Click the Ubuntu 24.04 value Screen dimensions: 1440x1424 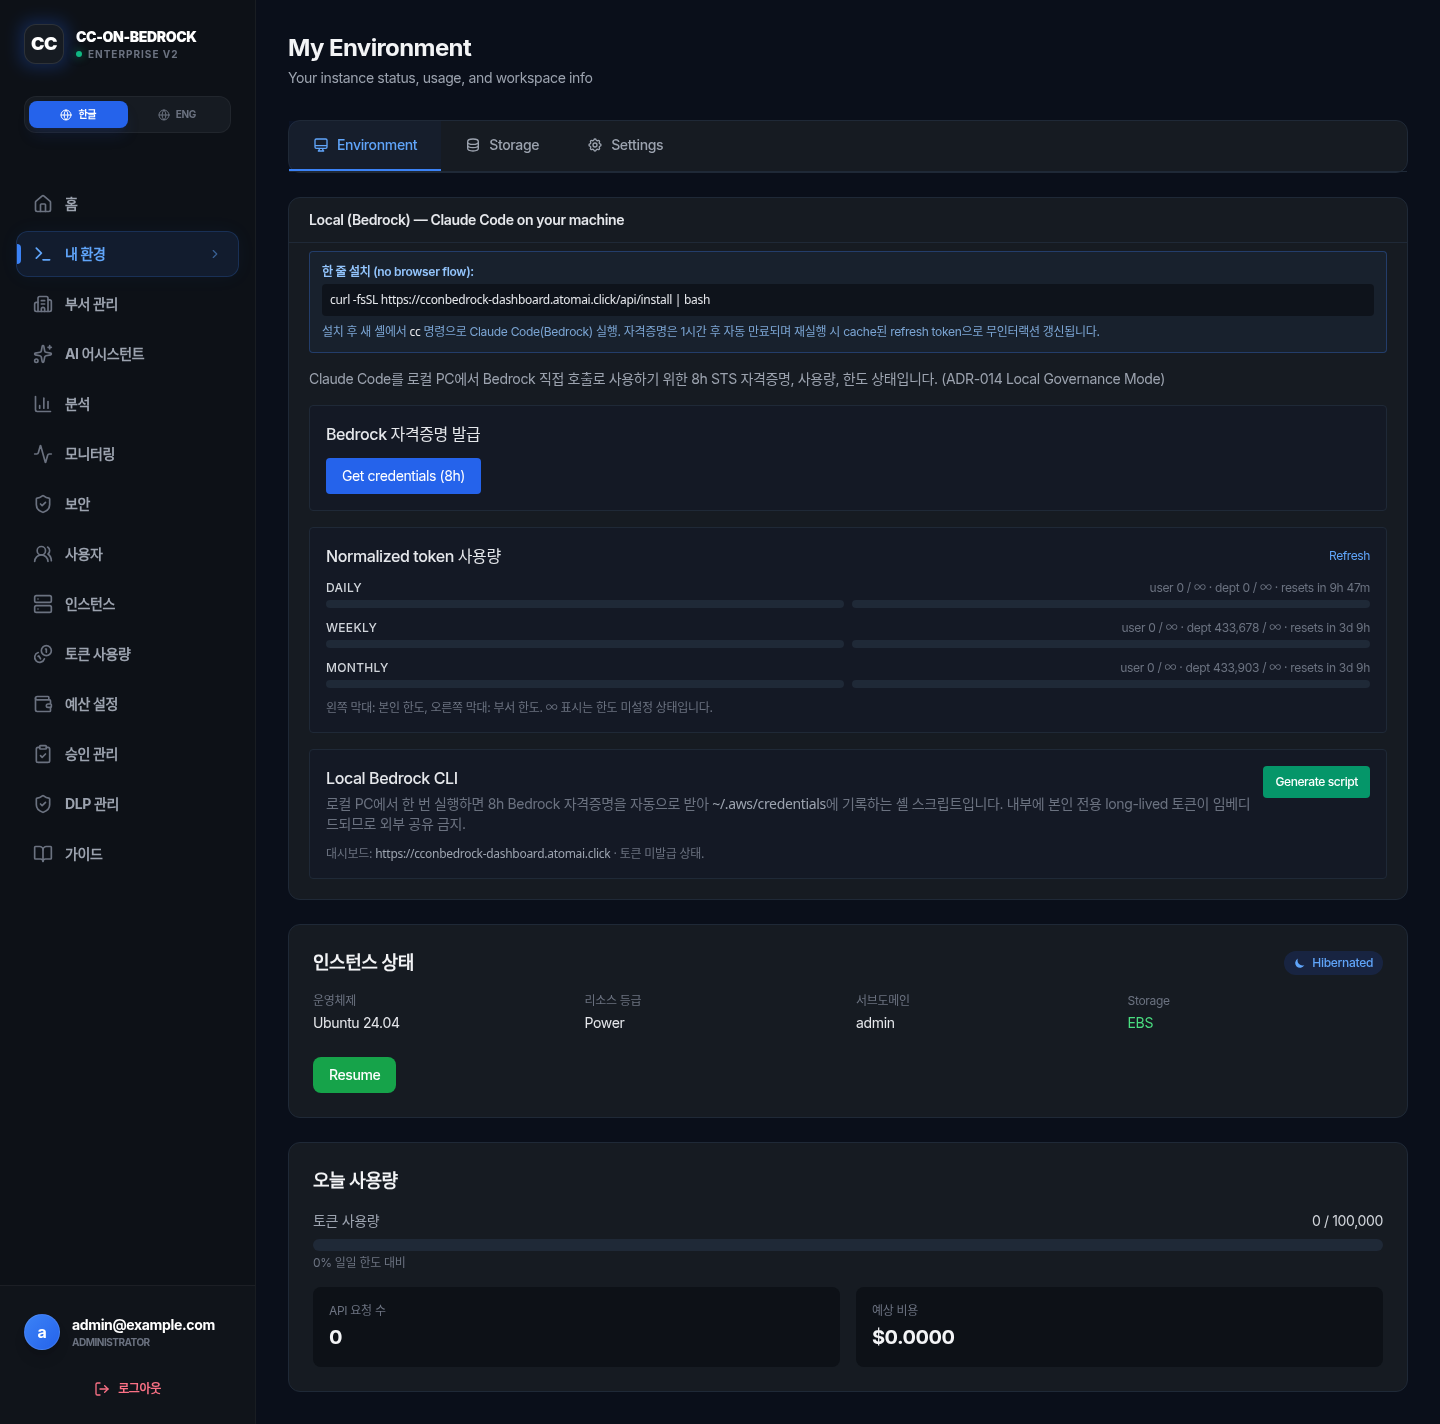click(356, 1023)
